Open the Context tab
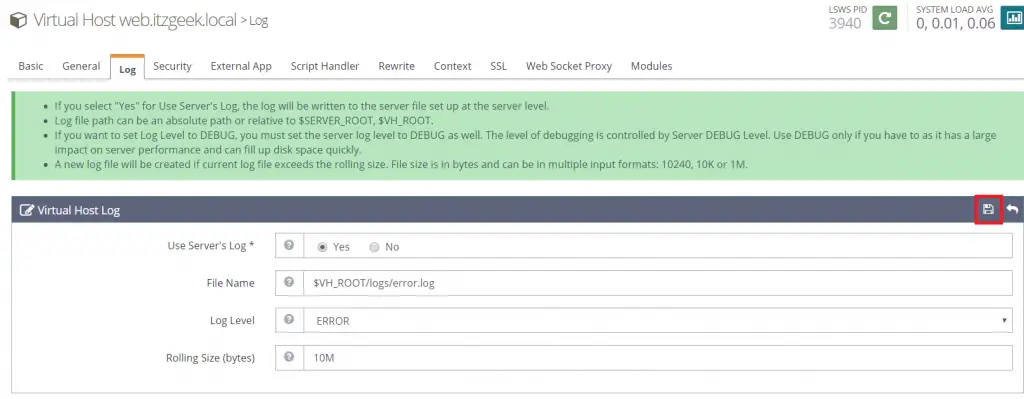This screenshot has height=399, width=1024. pos(453,66)
